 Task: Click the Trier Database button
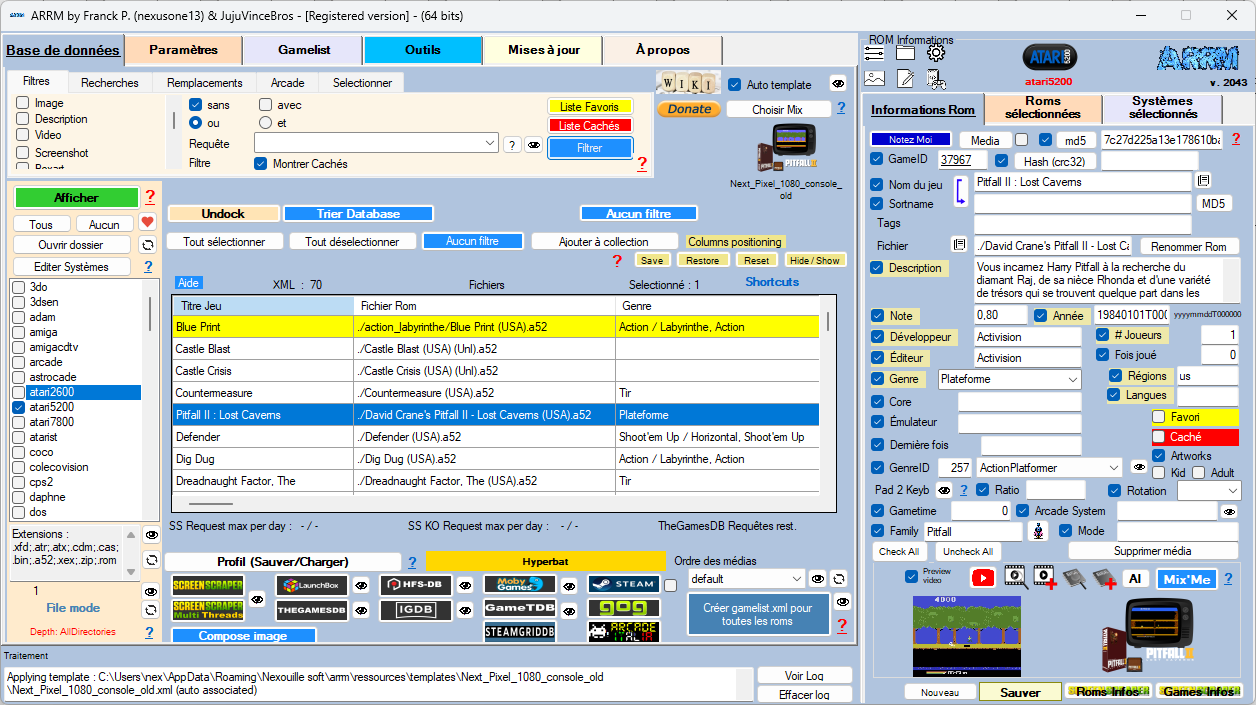358,214
